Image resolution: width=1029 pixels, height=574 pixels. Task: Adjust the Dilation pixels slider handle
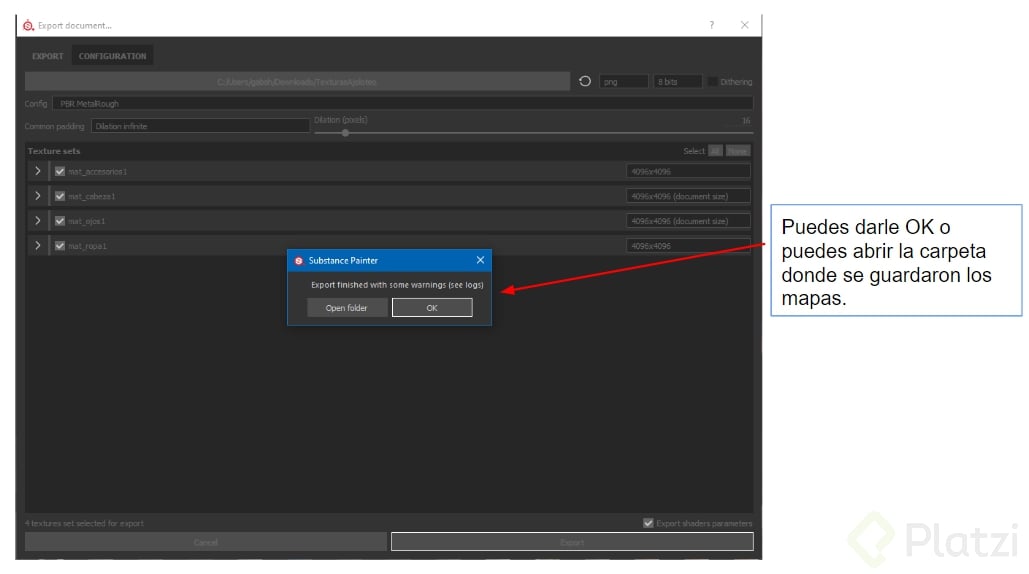[345, 133]
